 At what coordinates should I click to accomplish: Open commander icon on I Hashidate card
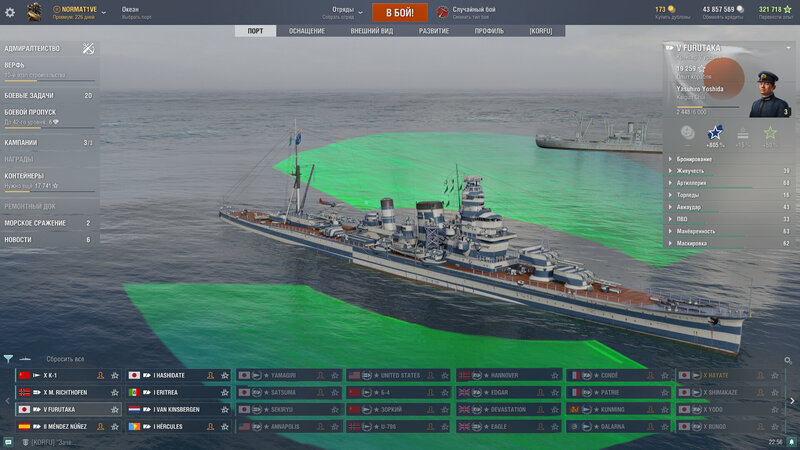pyautogui.click(x=210, y=376)
